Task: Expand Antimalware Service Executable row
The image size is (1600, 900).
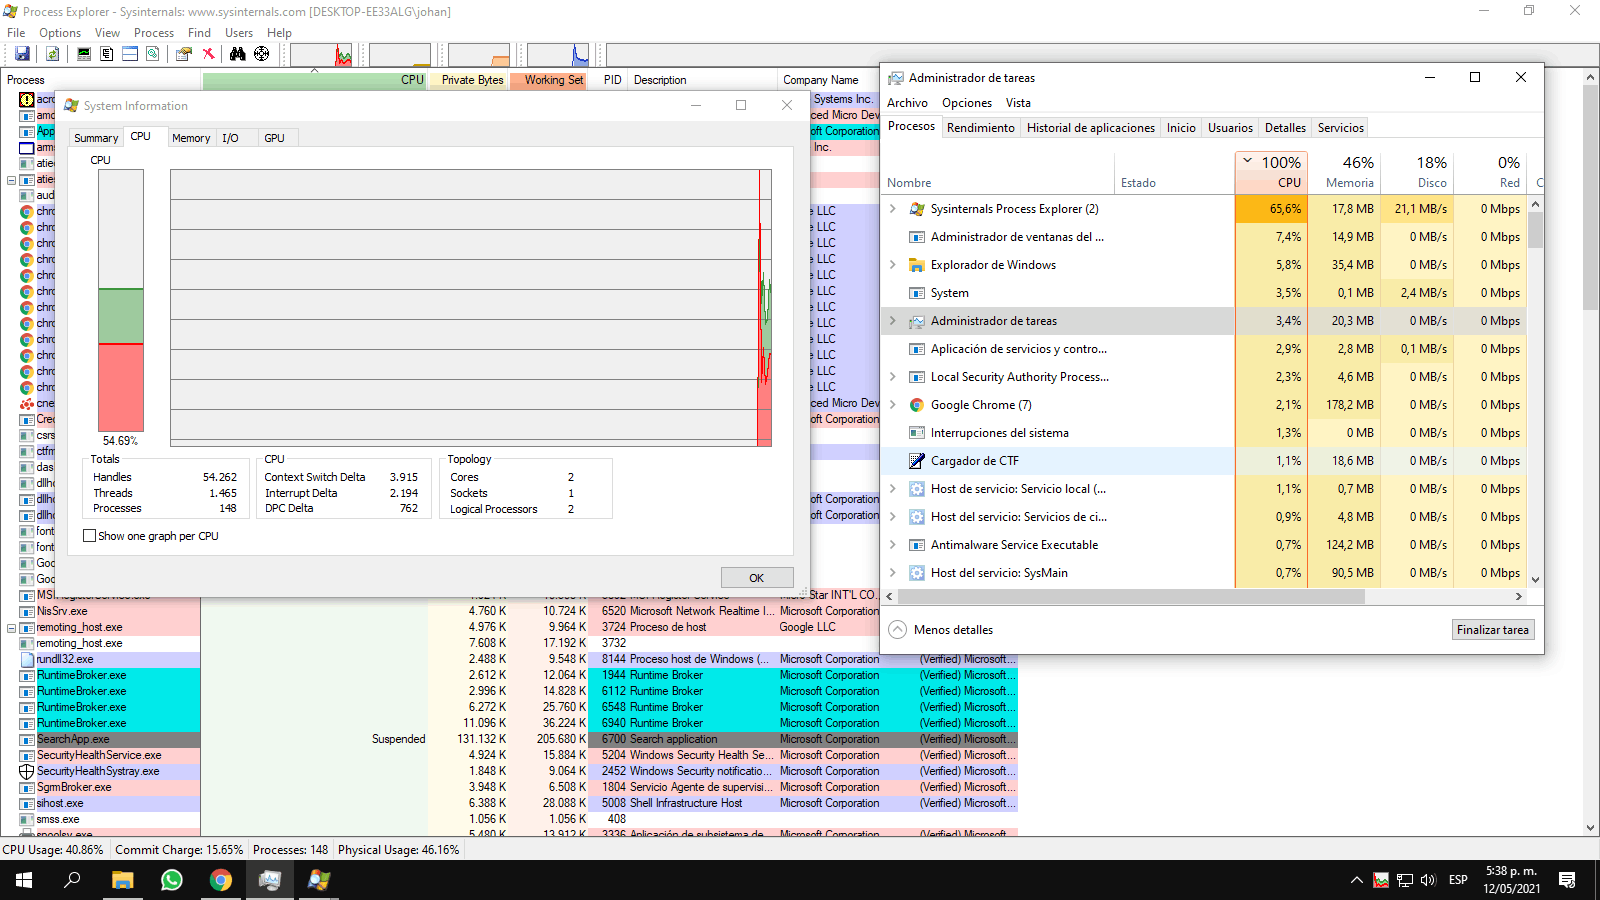Action: [x=893, y=545]
